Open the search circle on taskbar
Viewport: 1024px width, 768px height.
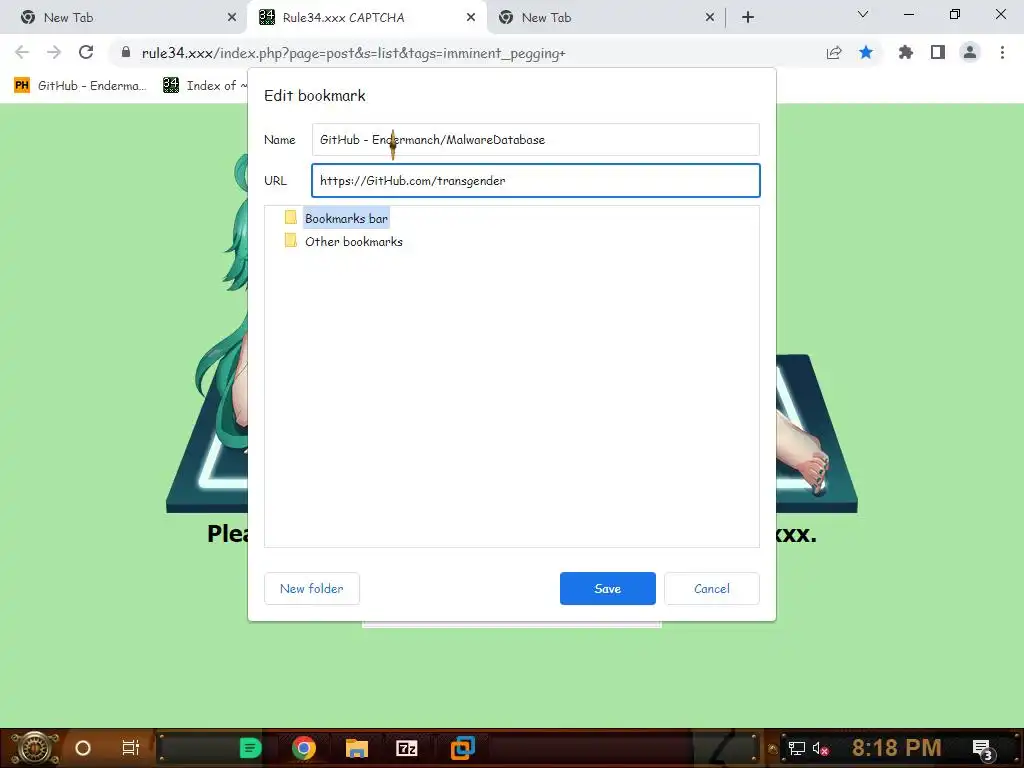click(83, 748)
